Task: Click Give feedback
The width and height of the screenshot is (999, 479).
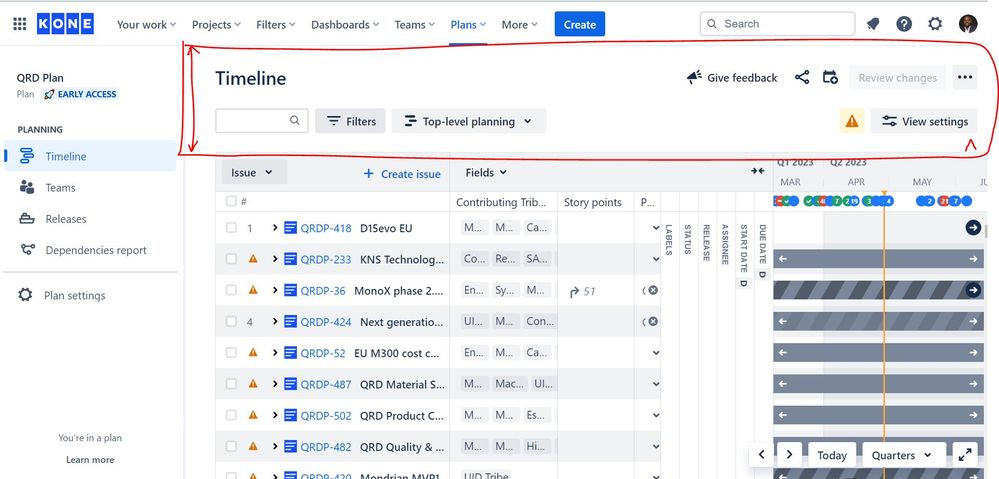Action: pos(732,78)
